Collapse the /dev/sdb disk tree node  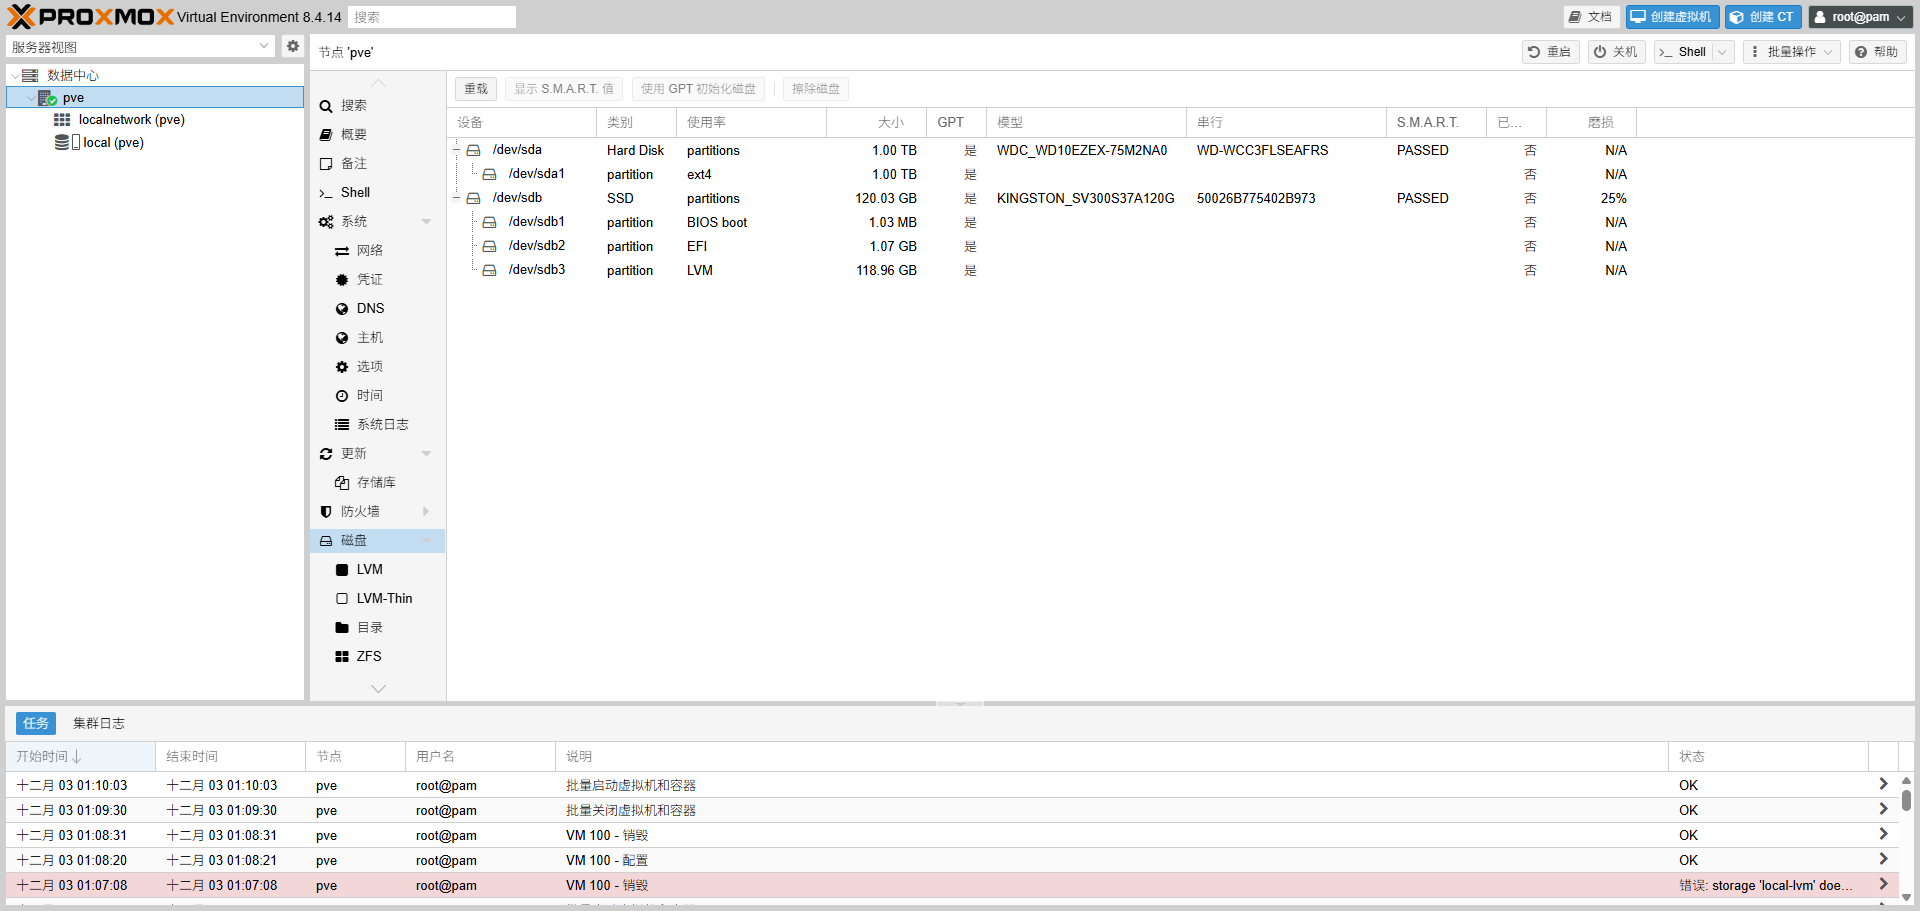coord(457,199)
